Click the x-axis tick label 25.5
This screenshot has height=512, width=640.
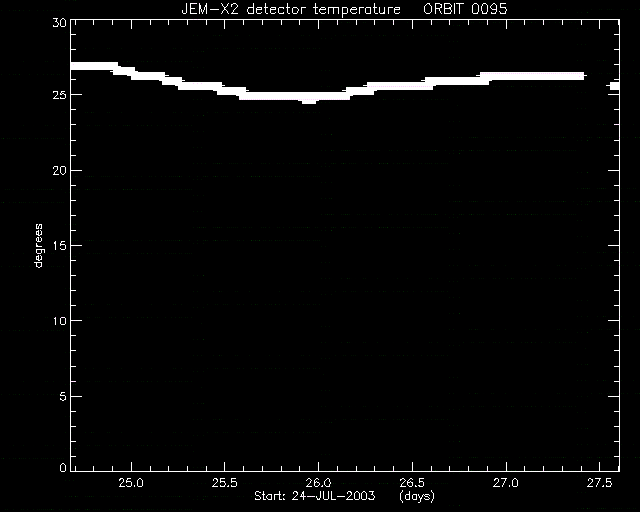pos(225,483)
